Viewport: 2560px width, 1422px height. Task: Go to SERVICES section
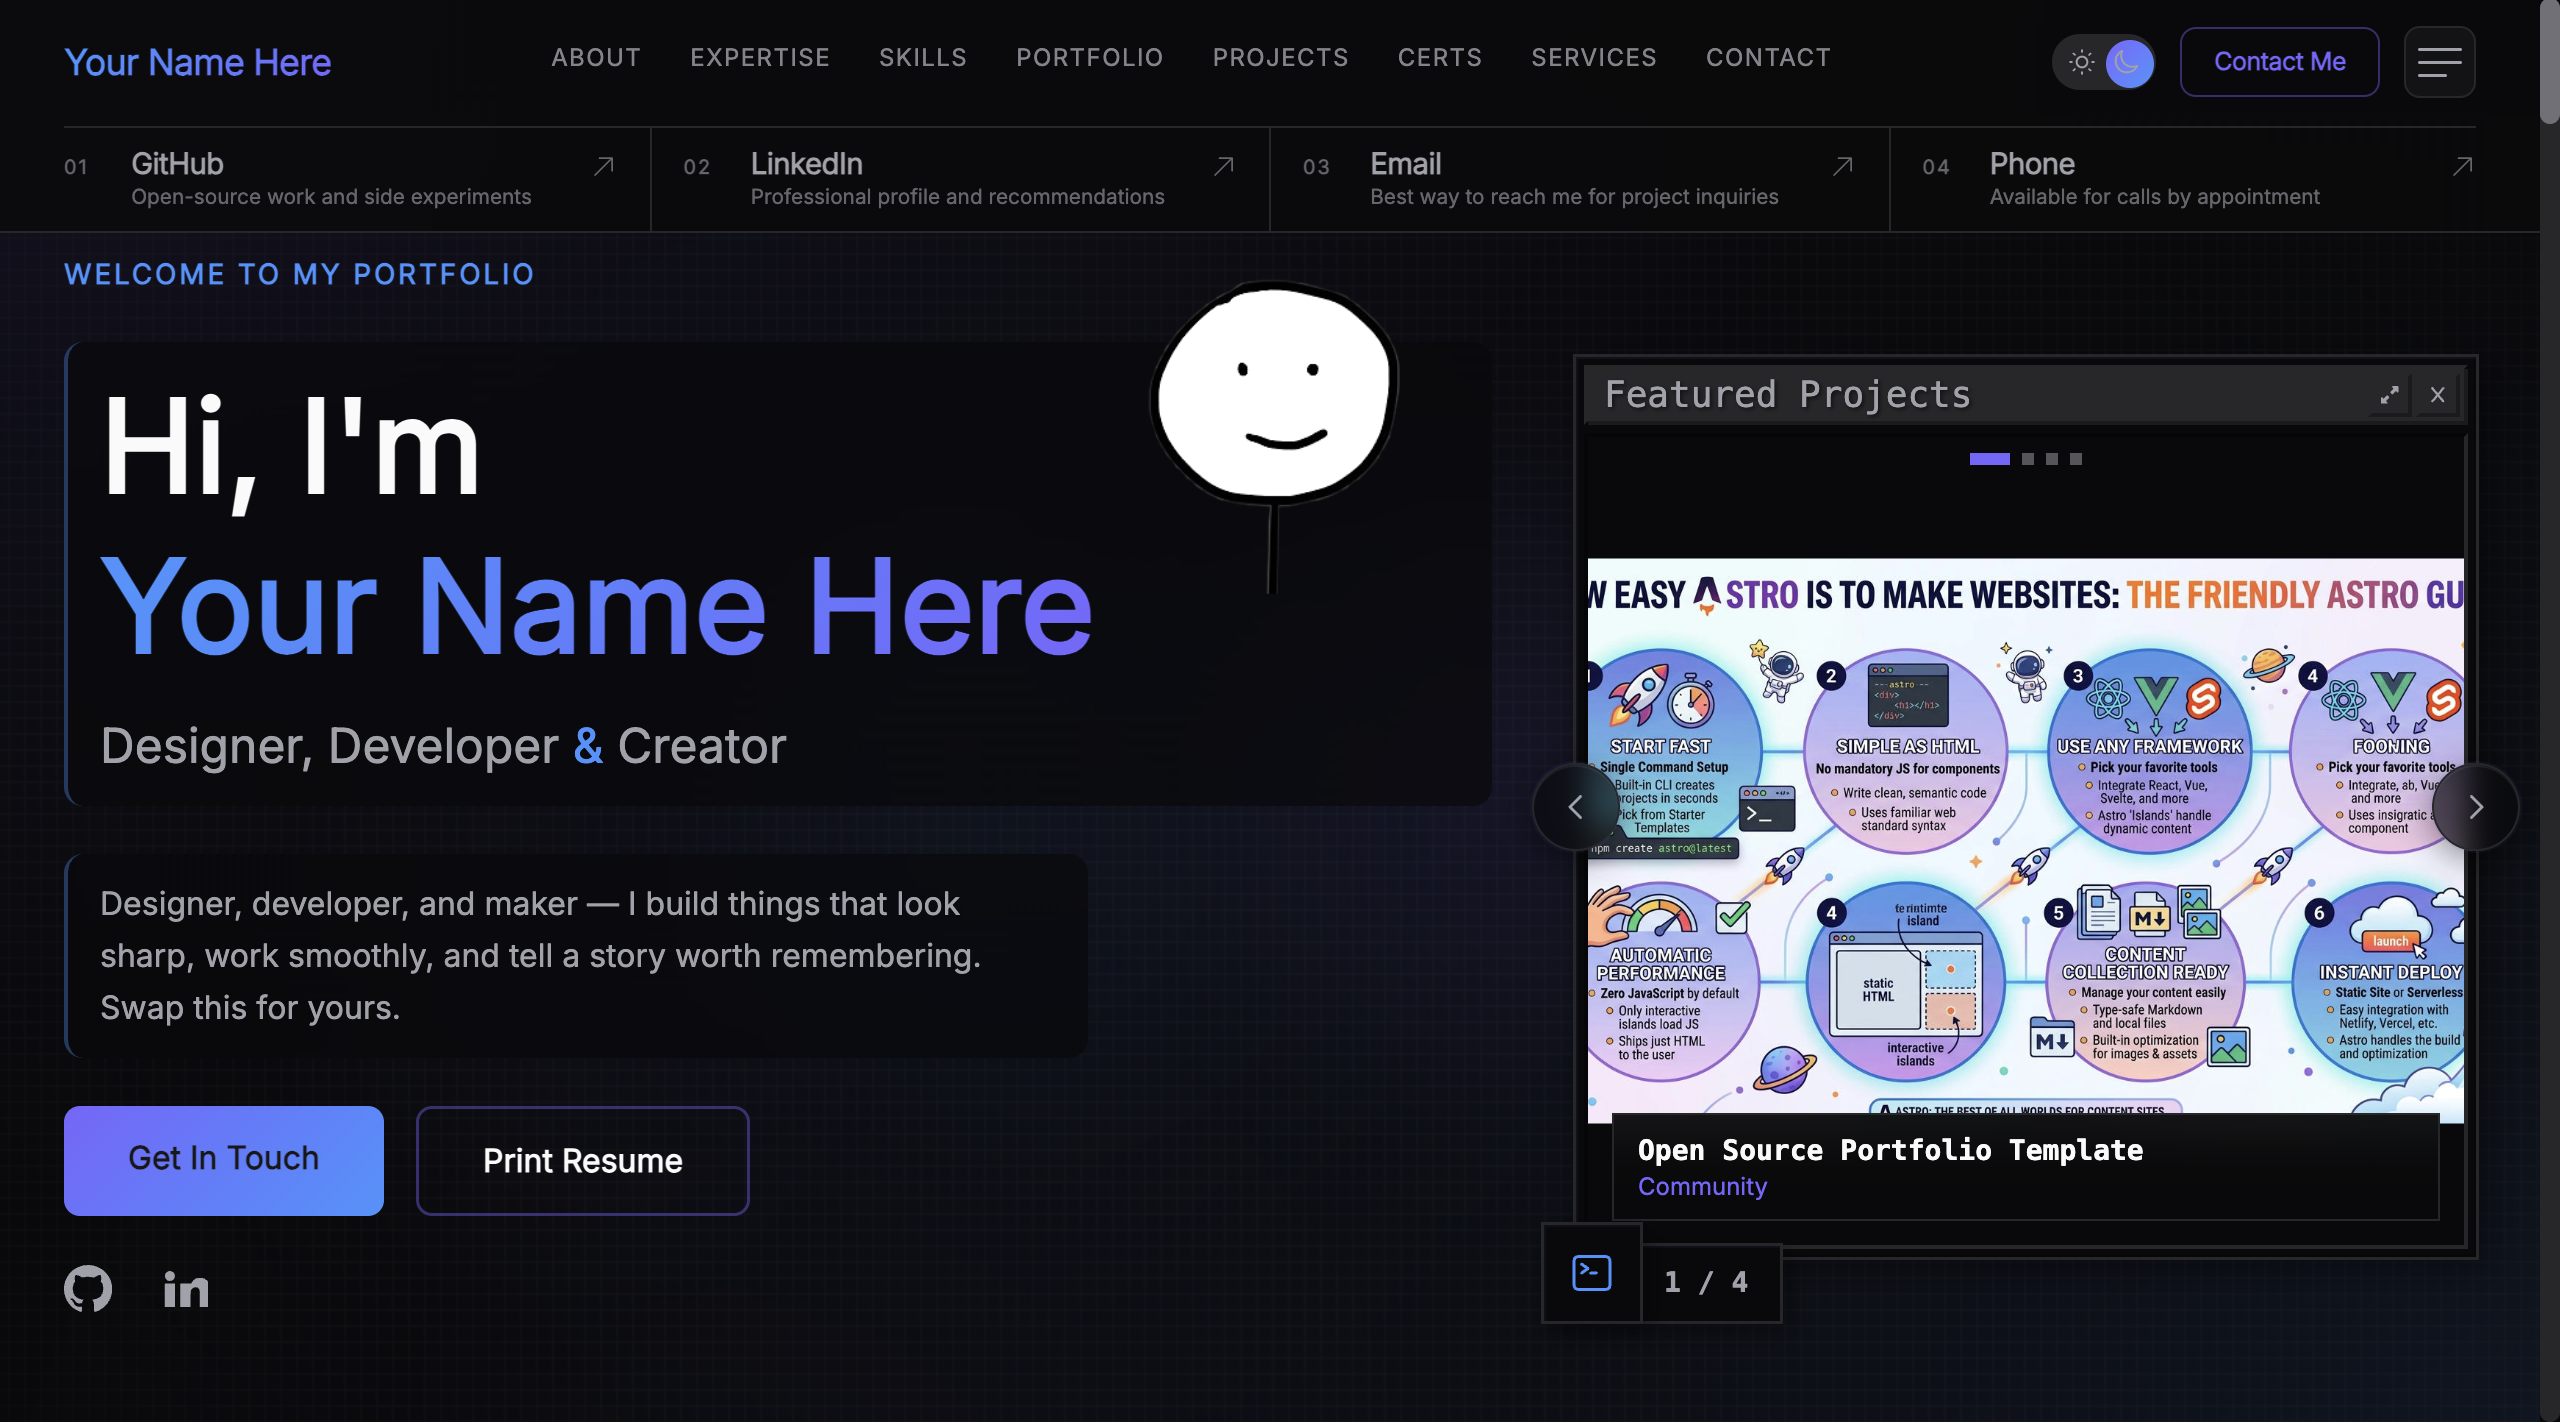coord(1594,58)
